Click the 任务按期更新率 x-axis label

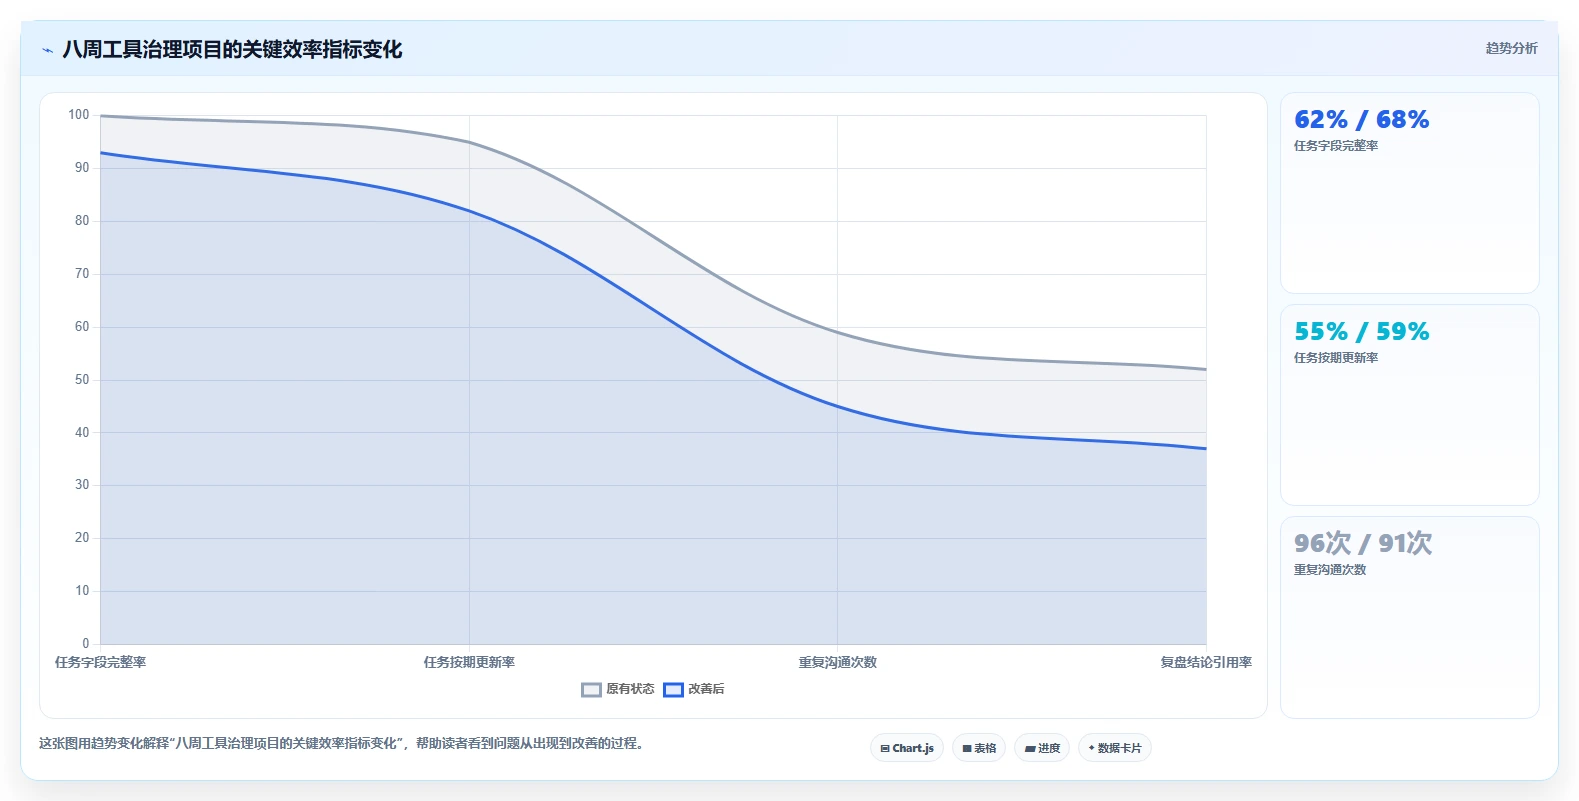[469, 662]
